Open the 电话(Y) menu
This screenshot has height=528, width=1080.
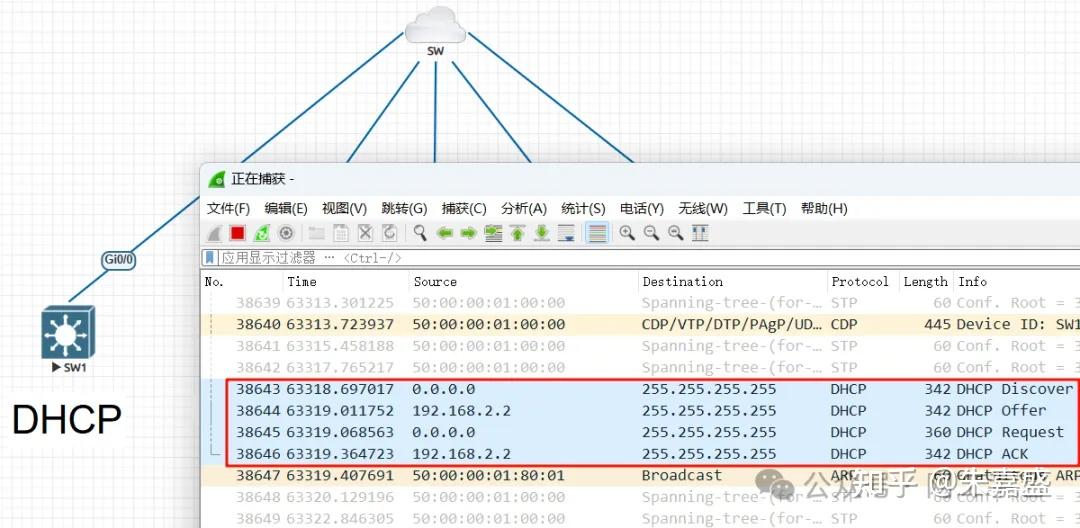click(642, 209)
